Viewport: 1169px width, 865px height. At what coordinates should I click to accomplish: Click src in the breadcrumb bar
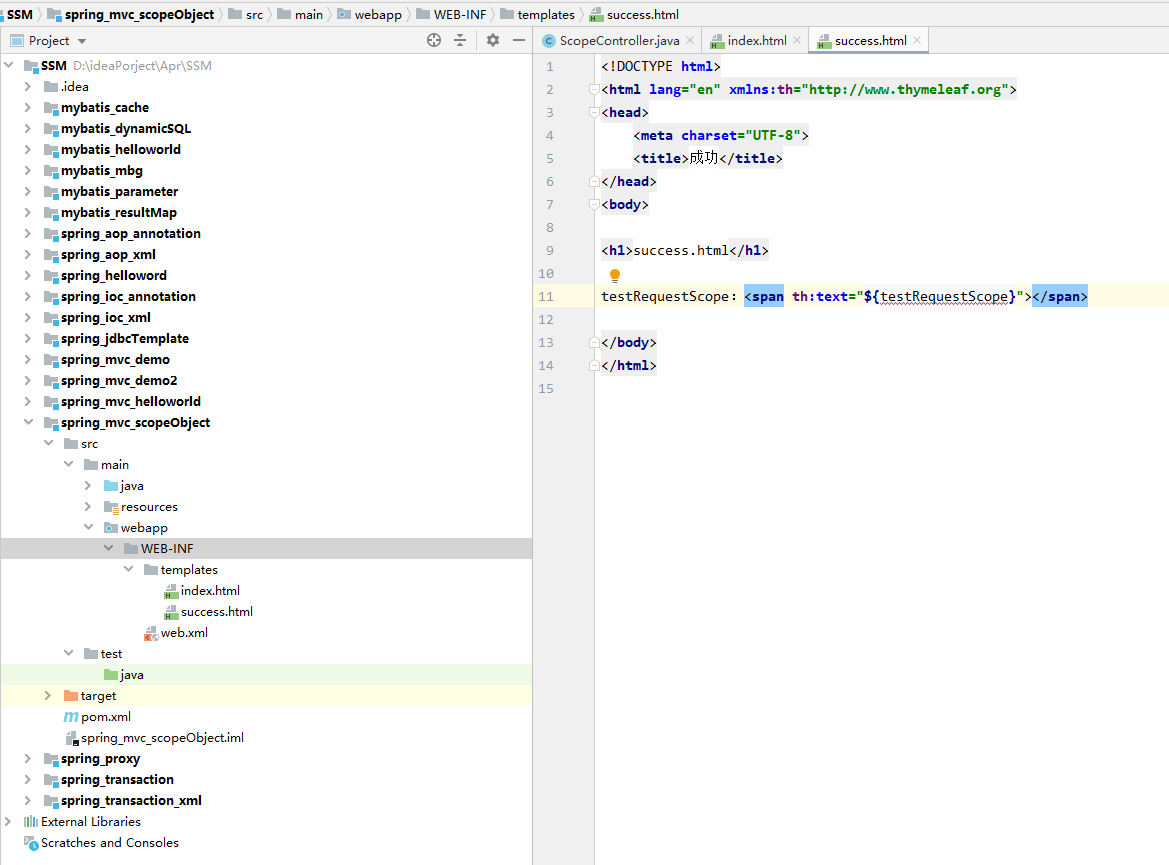pyautogui.click(x=254, y=15)
